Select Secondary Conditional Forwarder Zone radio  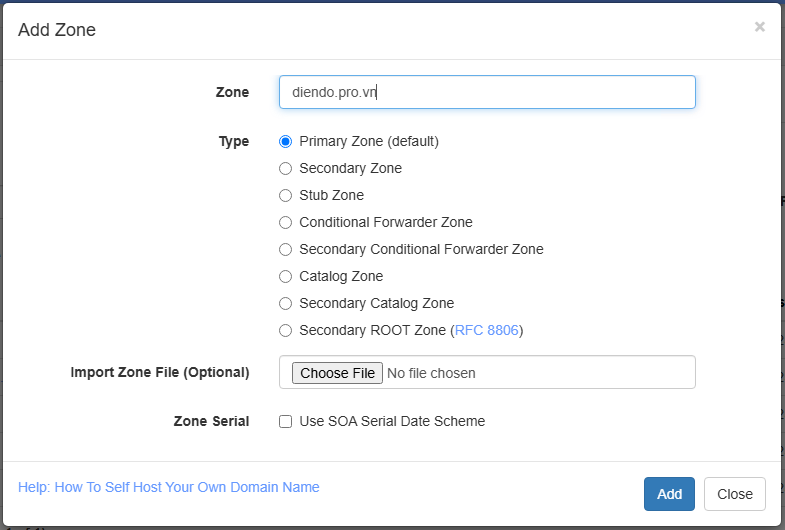tap(286, 250)
